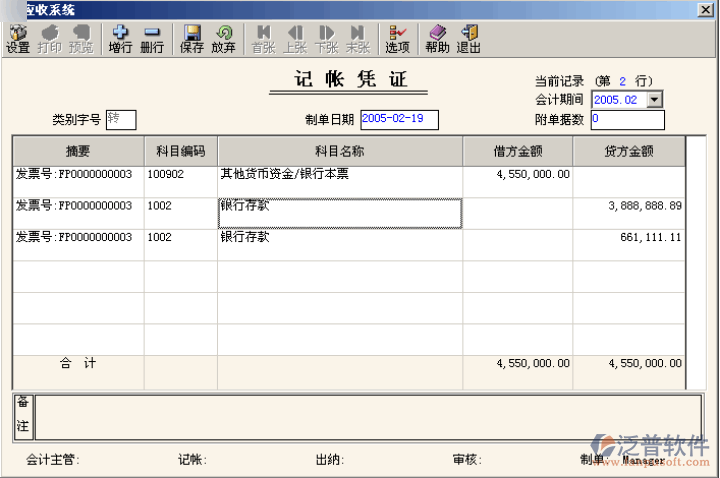Click the 预览 (Preview) toolbar icon
This screenshot has height=478, width=720.
(81, 39)
